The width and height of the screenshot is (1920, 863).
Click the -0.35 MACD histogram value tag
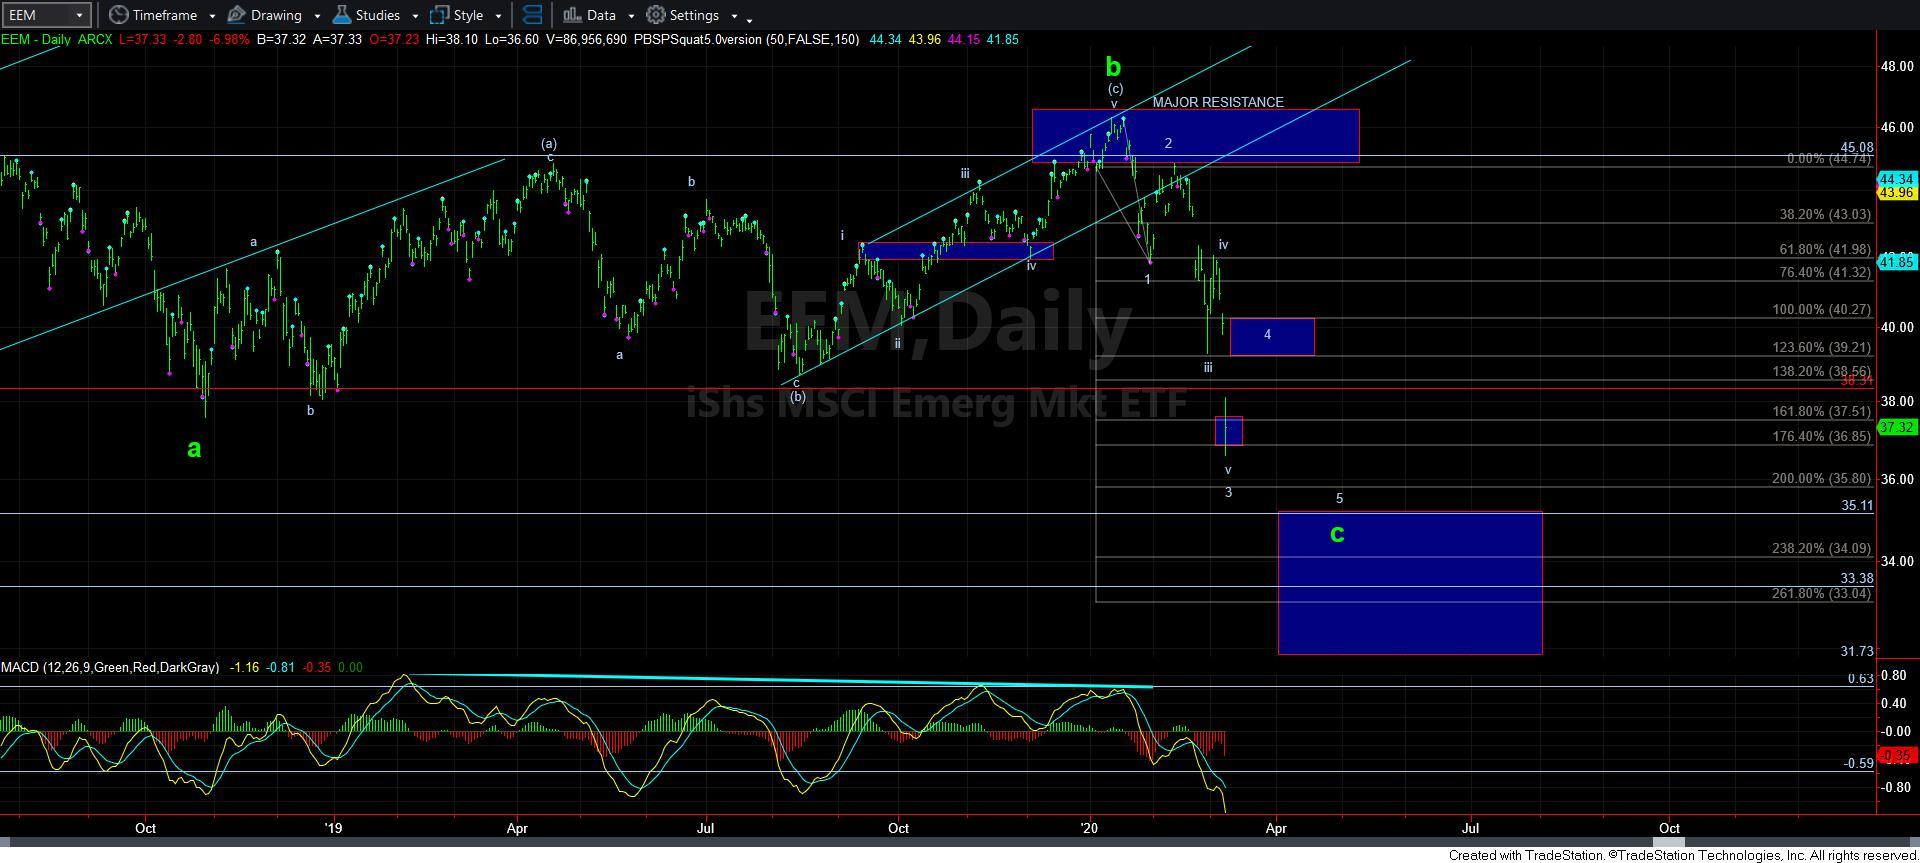1897,755
